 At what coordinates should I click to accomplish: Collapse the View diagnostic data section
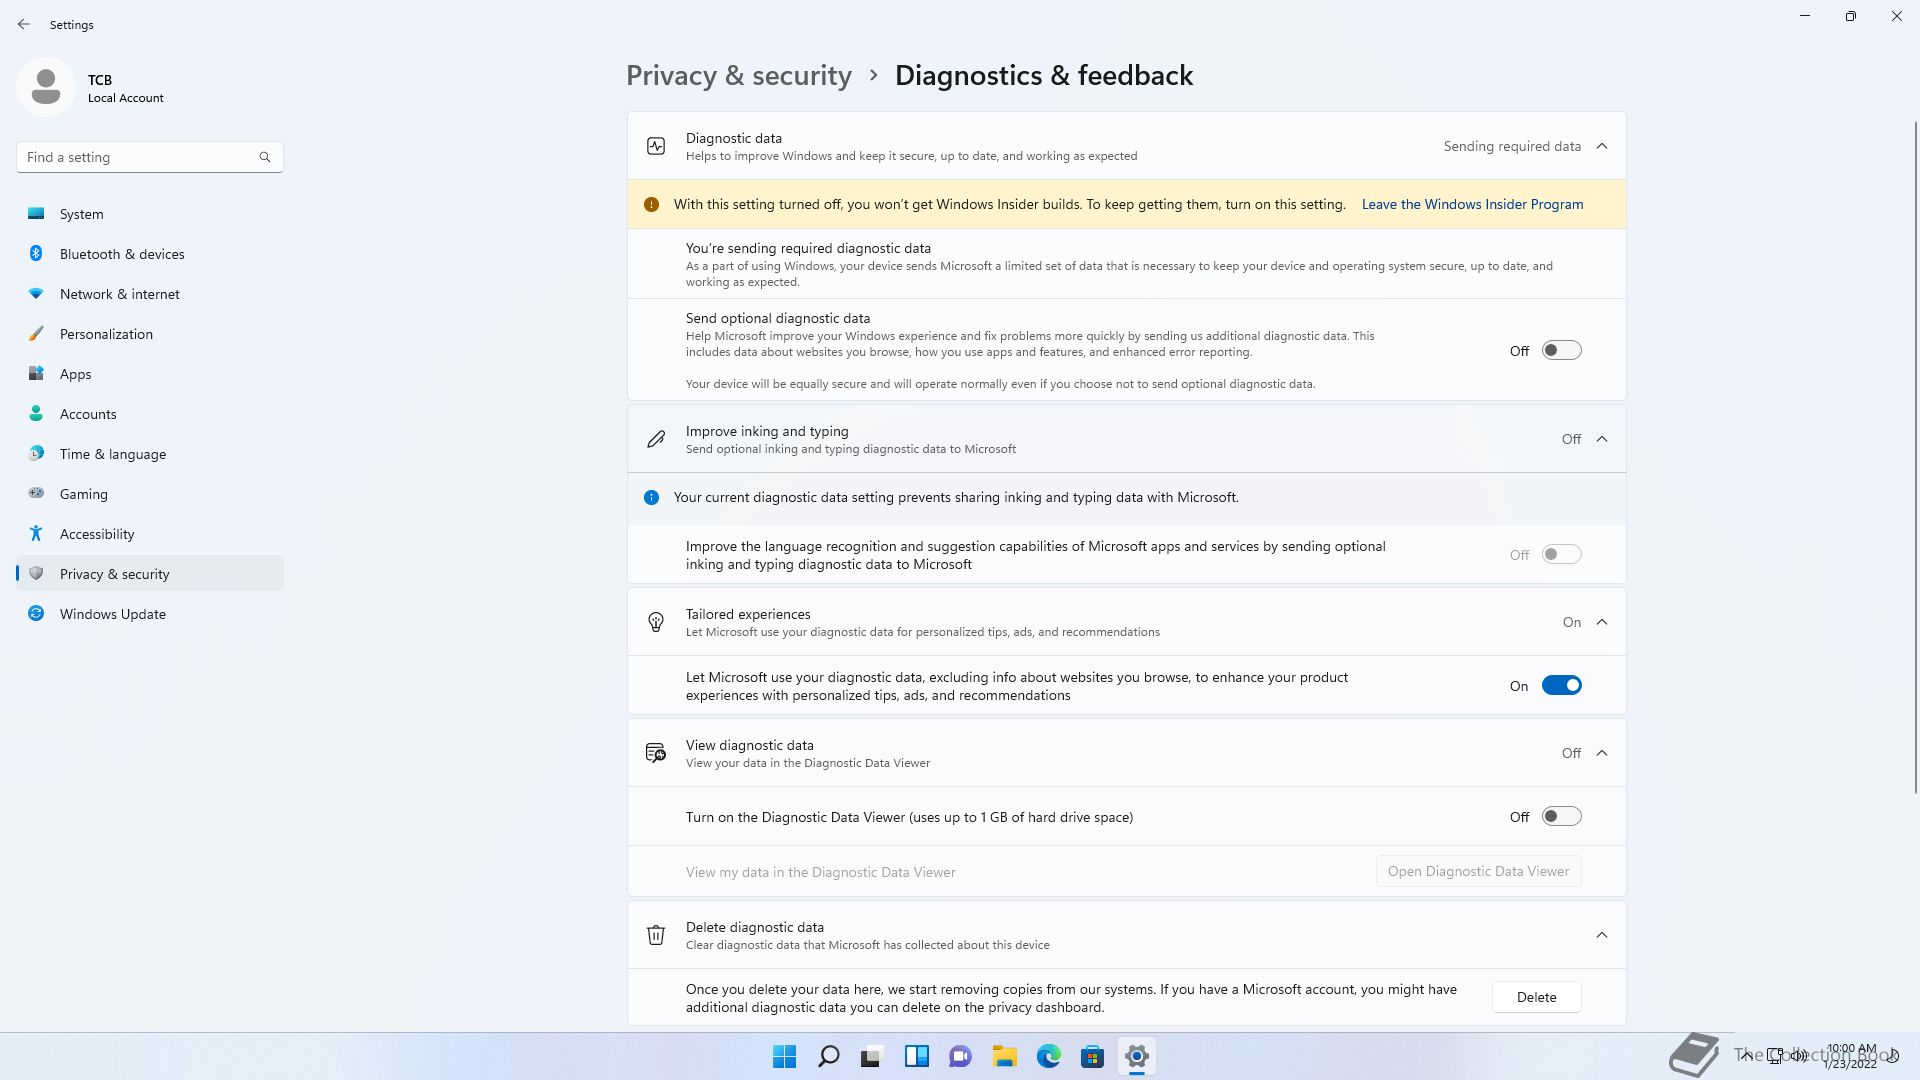pos(1602,753)
